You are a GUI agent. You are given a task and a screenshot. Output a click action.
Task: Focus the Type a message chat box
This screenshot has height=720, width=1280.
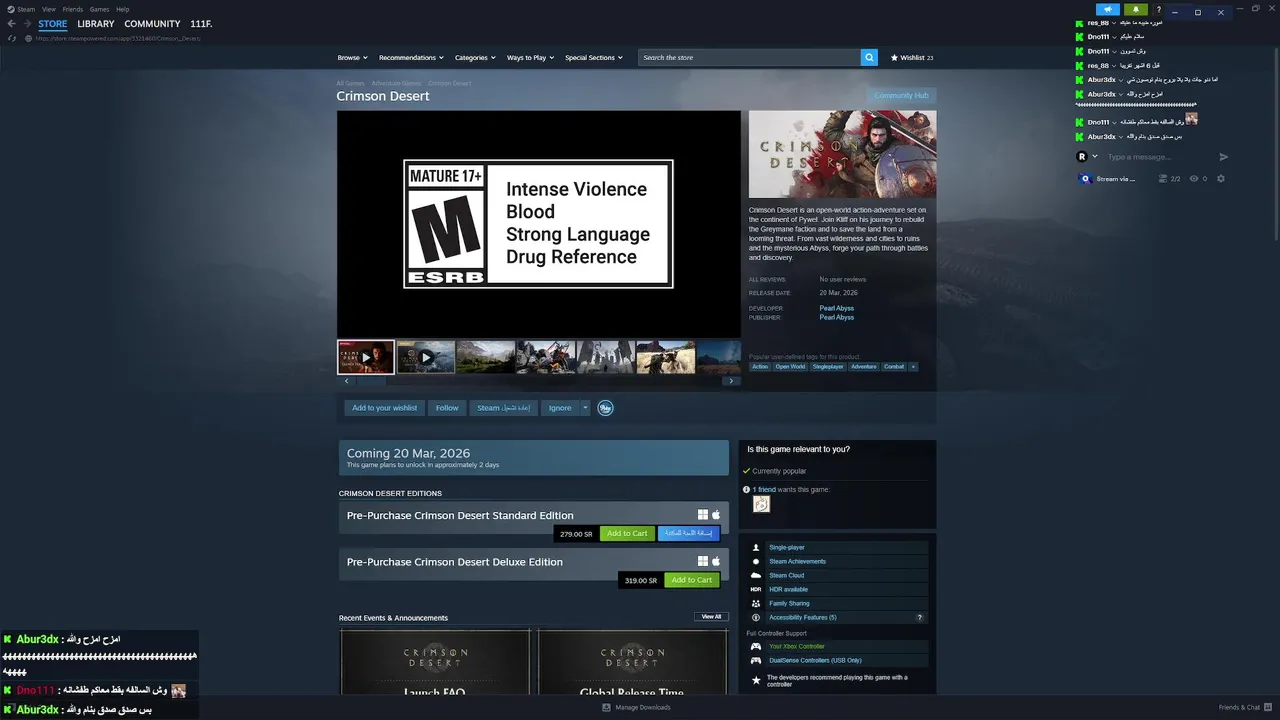(1158, 157)
